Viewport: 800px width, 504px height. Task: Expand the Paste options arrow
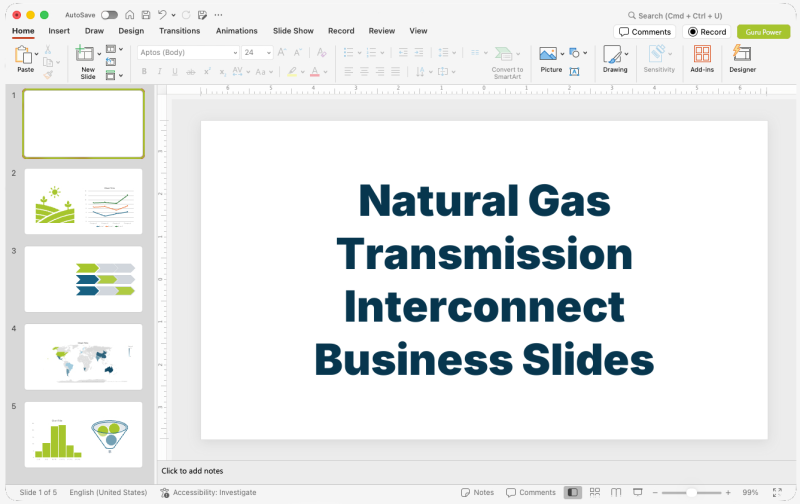tap(36, 54)
